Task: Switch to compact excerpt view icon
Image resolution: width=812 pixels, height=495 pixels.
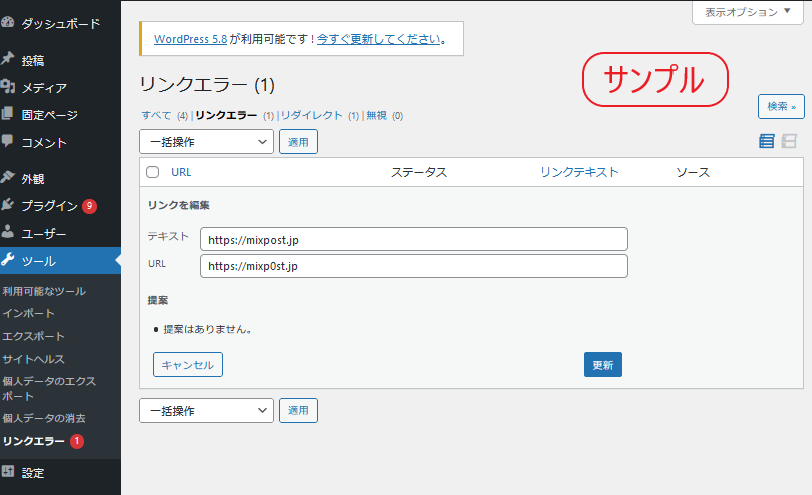Action: pos(789,141)
